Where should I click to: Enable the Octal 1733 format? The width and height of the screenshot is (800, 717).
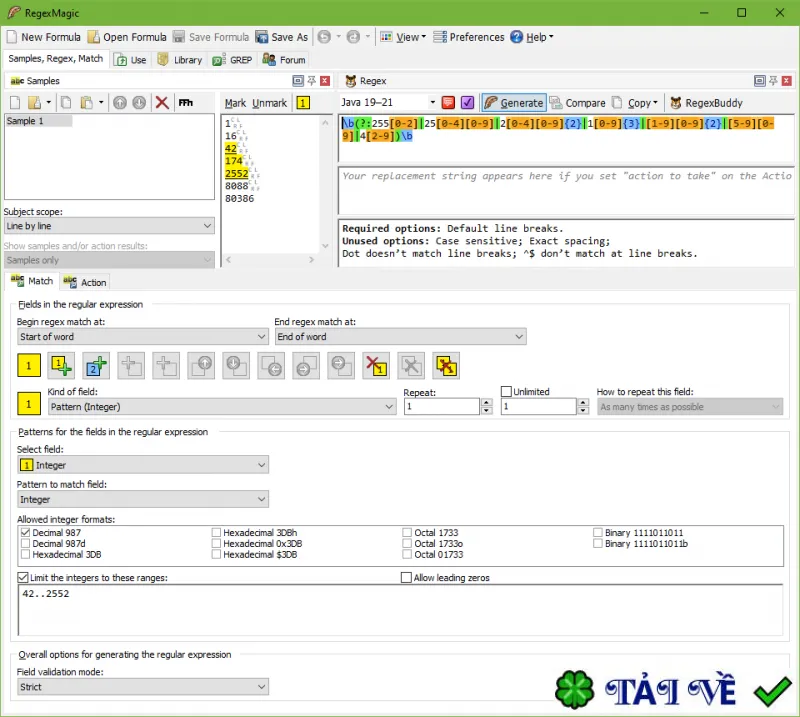coord(407,532)
